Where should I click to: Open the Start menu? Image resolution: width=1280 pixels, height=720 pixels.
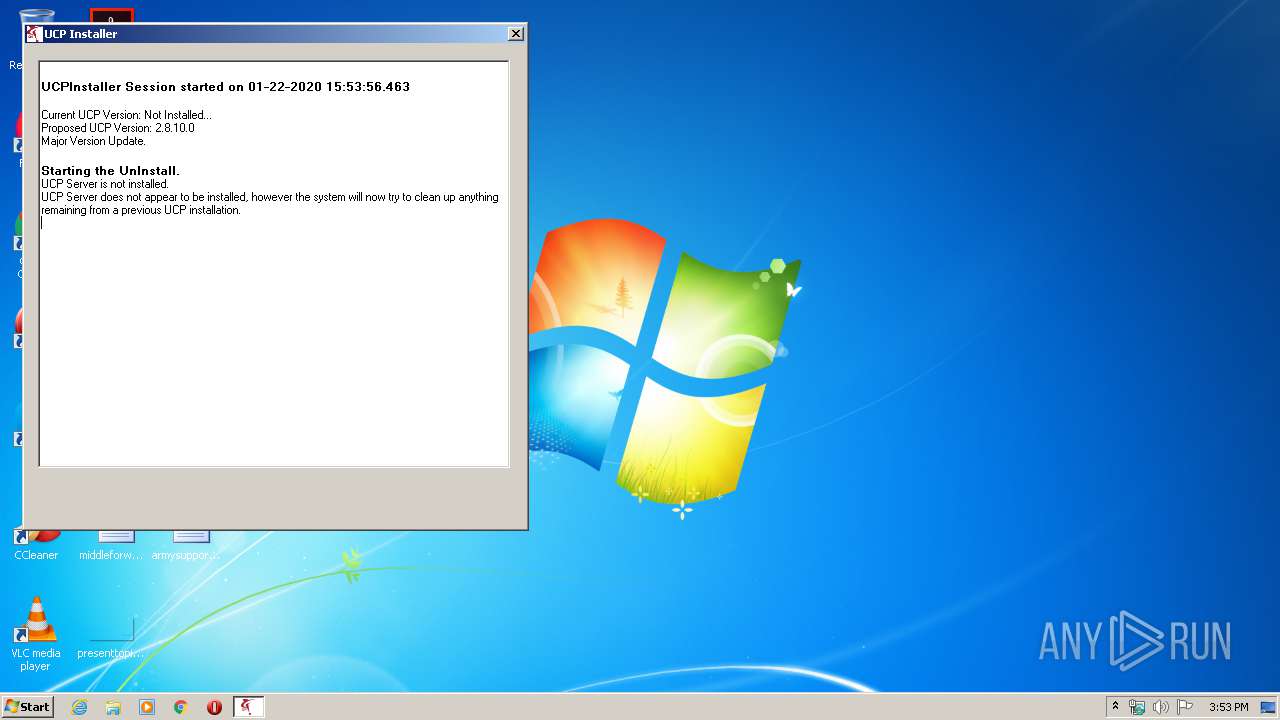27,707
